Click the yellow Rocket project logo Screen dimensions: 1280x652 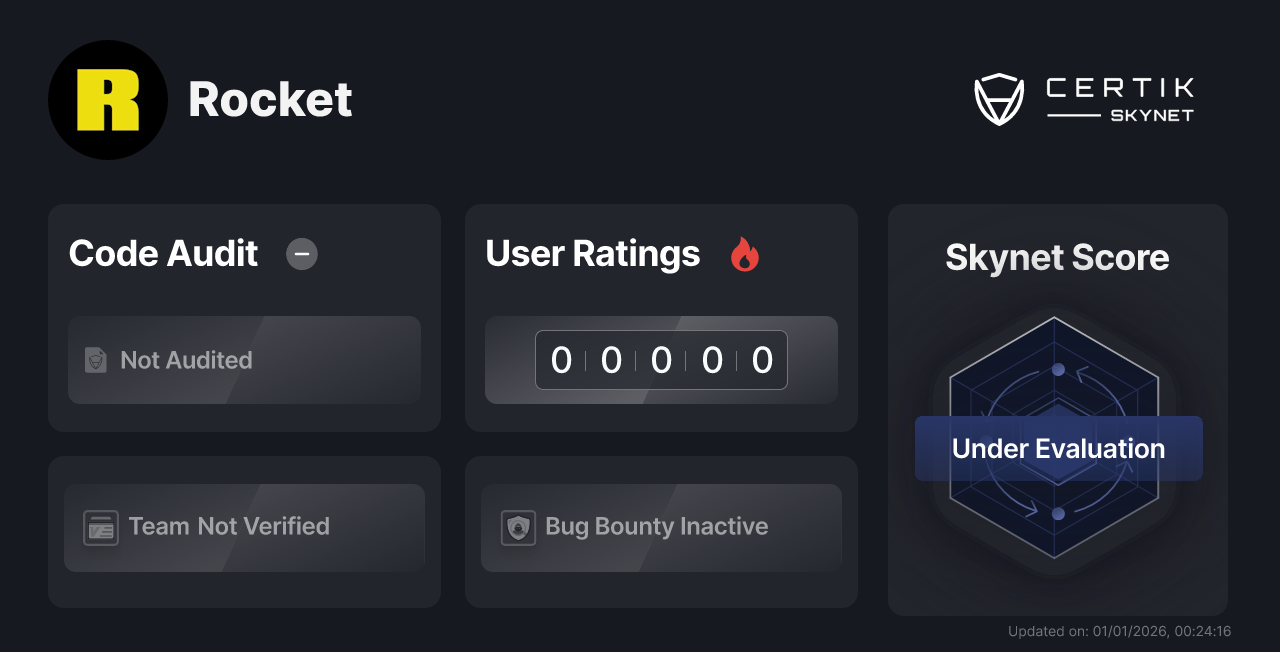(108, 100)
